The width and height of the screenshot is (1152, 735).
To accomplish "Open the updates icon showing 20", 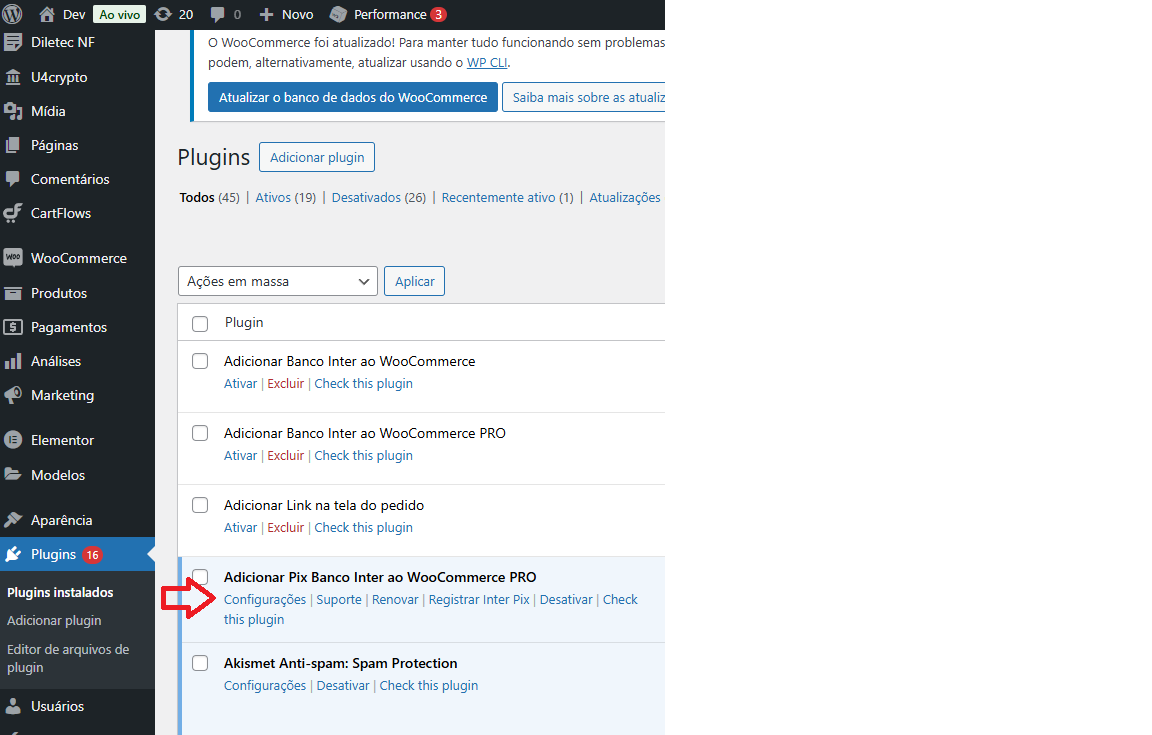I will (x=163, y=14).
